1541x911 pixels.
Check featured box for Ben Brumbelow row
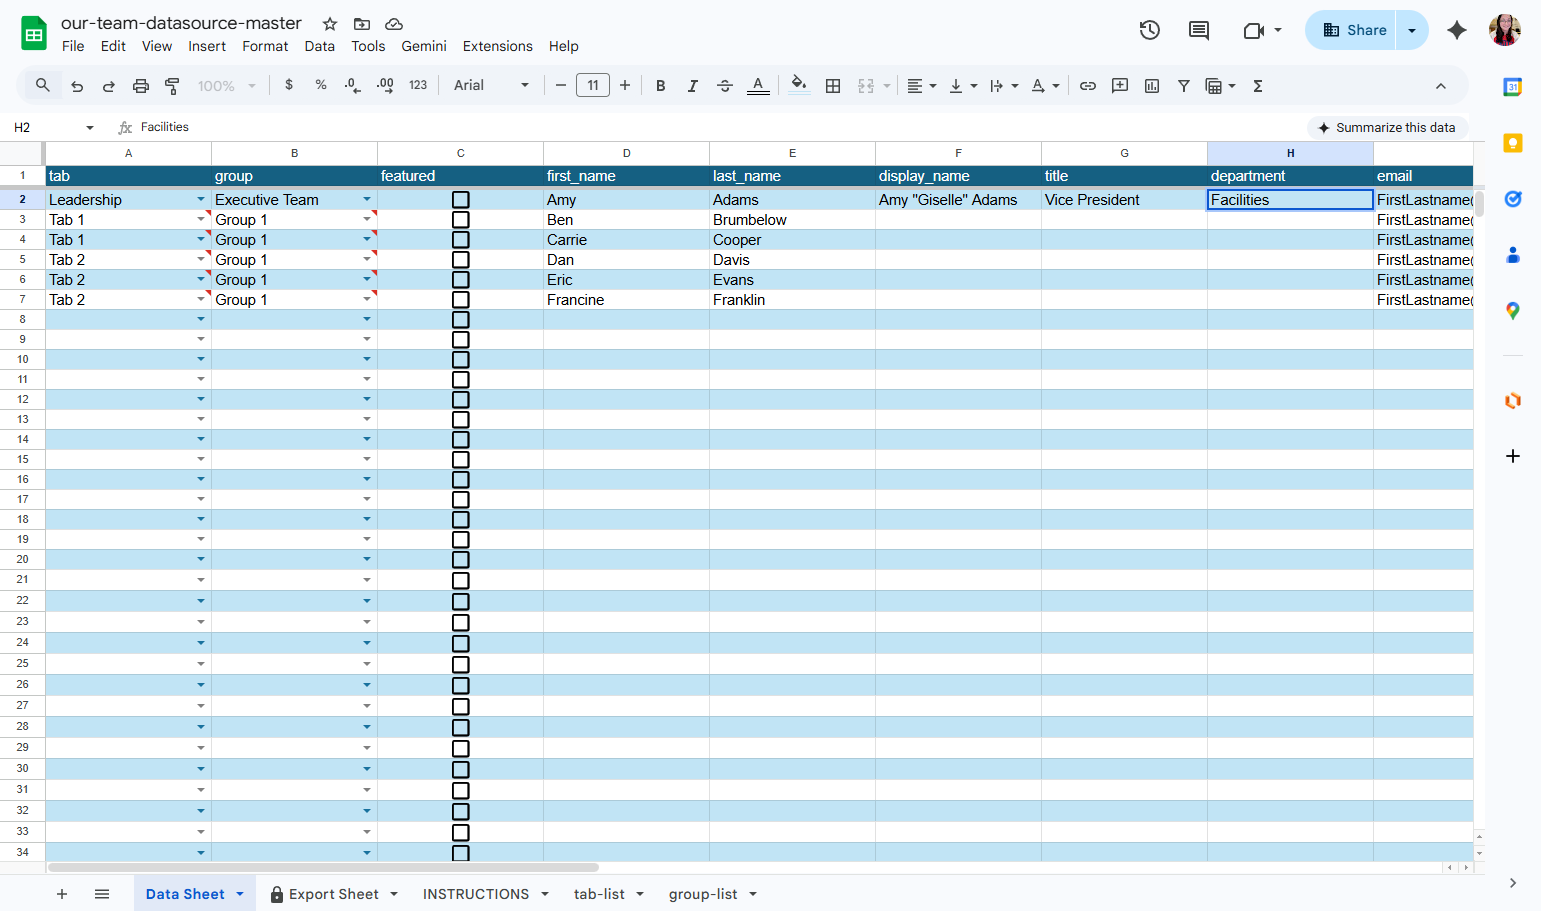click(461, 220)
